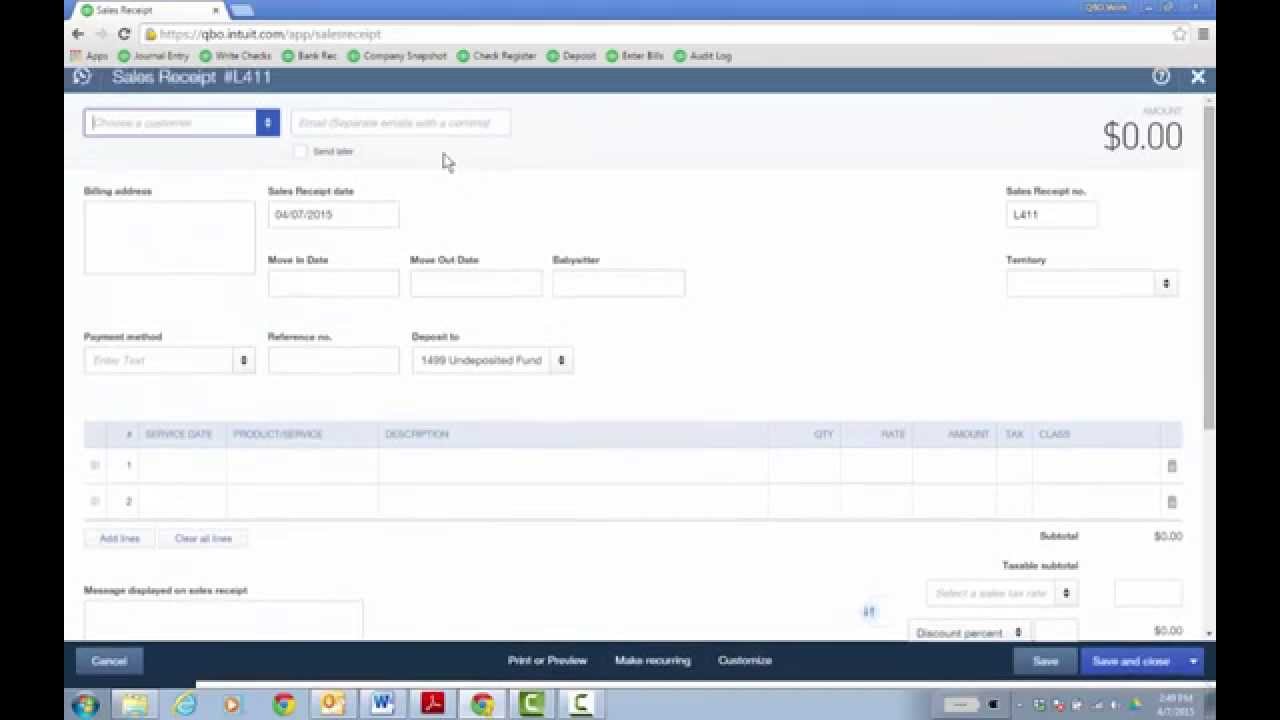Click the message on sales receipt box

(x=223, y=620)
